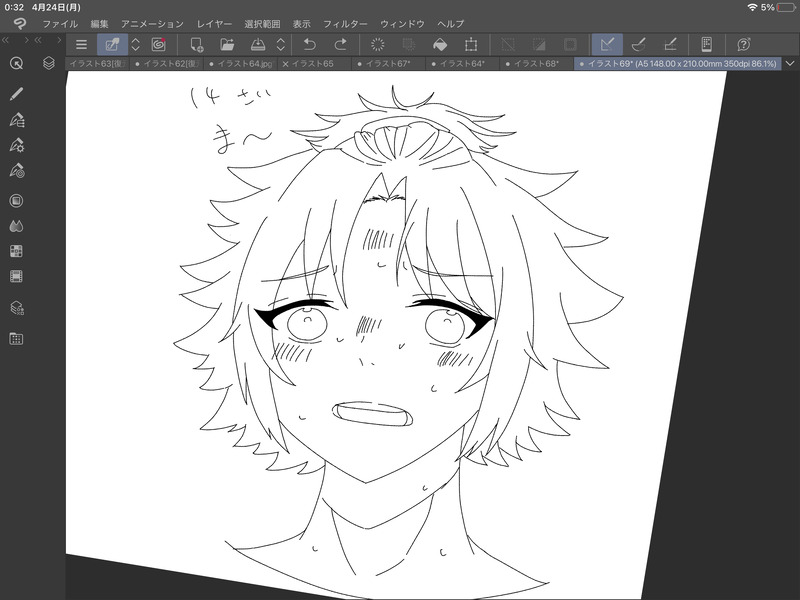Open the material palette icon
Screen dimensions: 800x600
pos(17,308)
